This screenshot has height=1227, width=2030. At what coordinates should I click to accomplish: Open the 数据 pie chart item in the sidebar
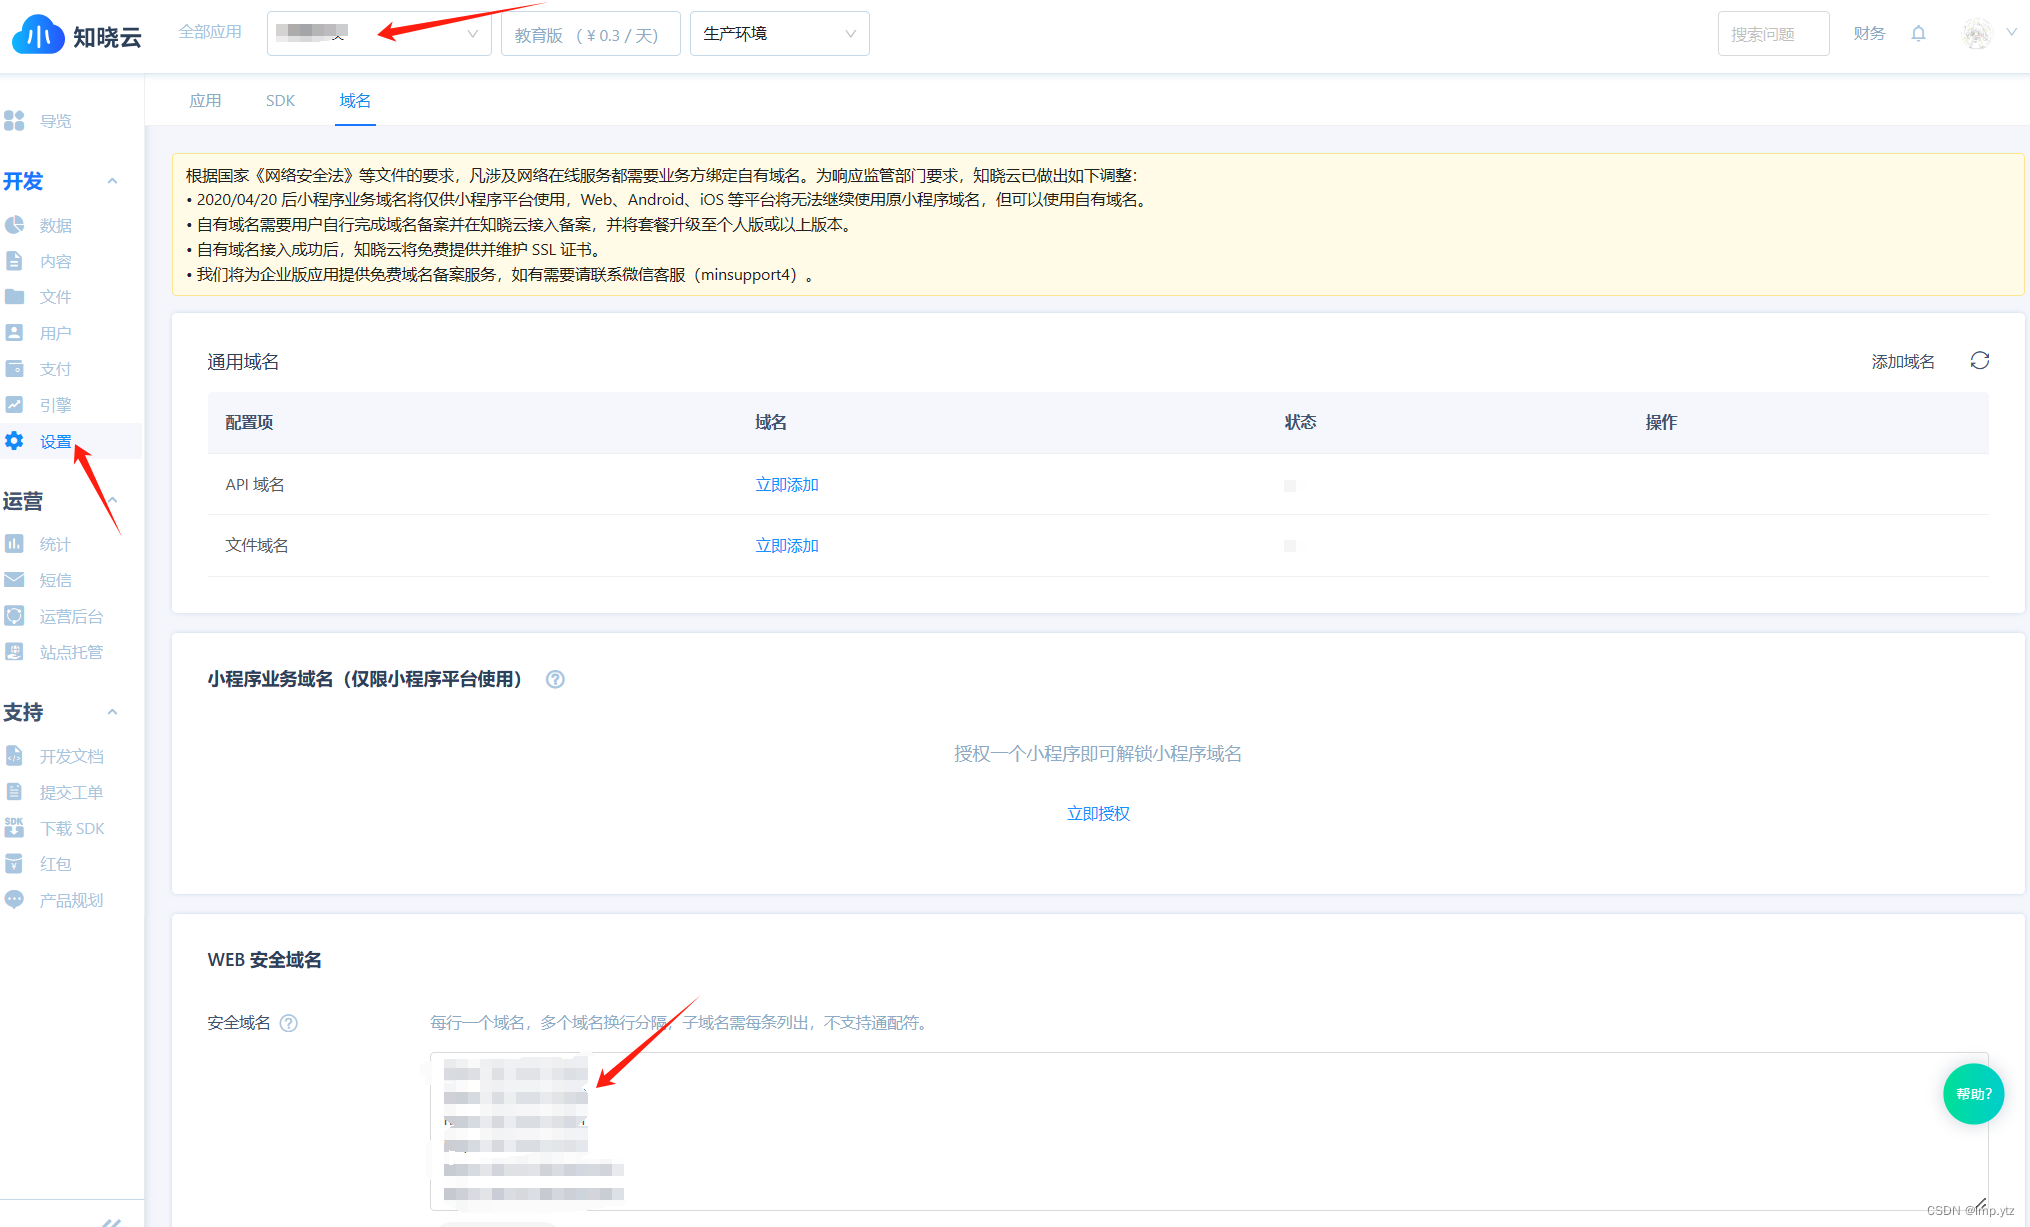[54, 225]
